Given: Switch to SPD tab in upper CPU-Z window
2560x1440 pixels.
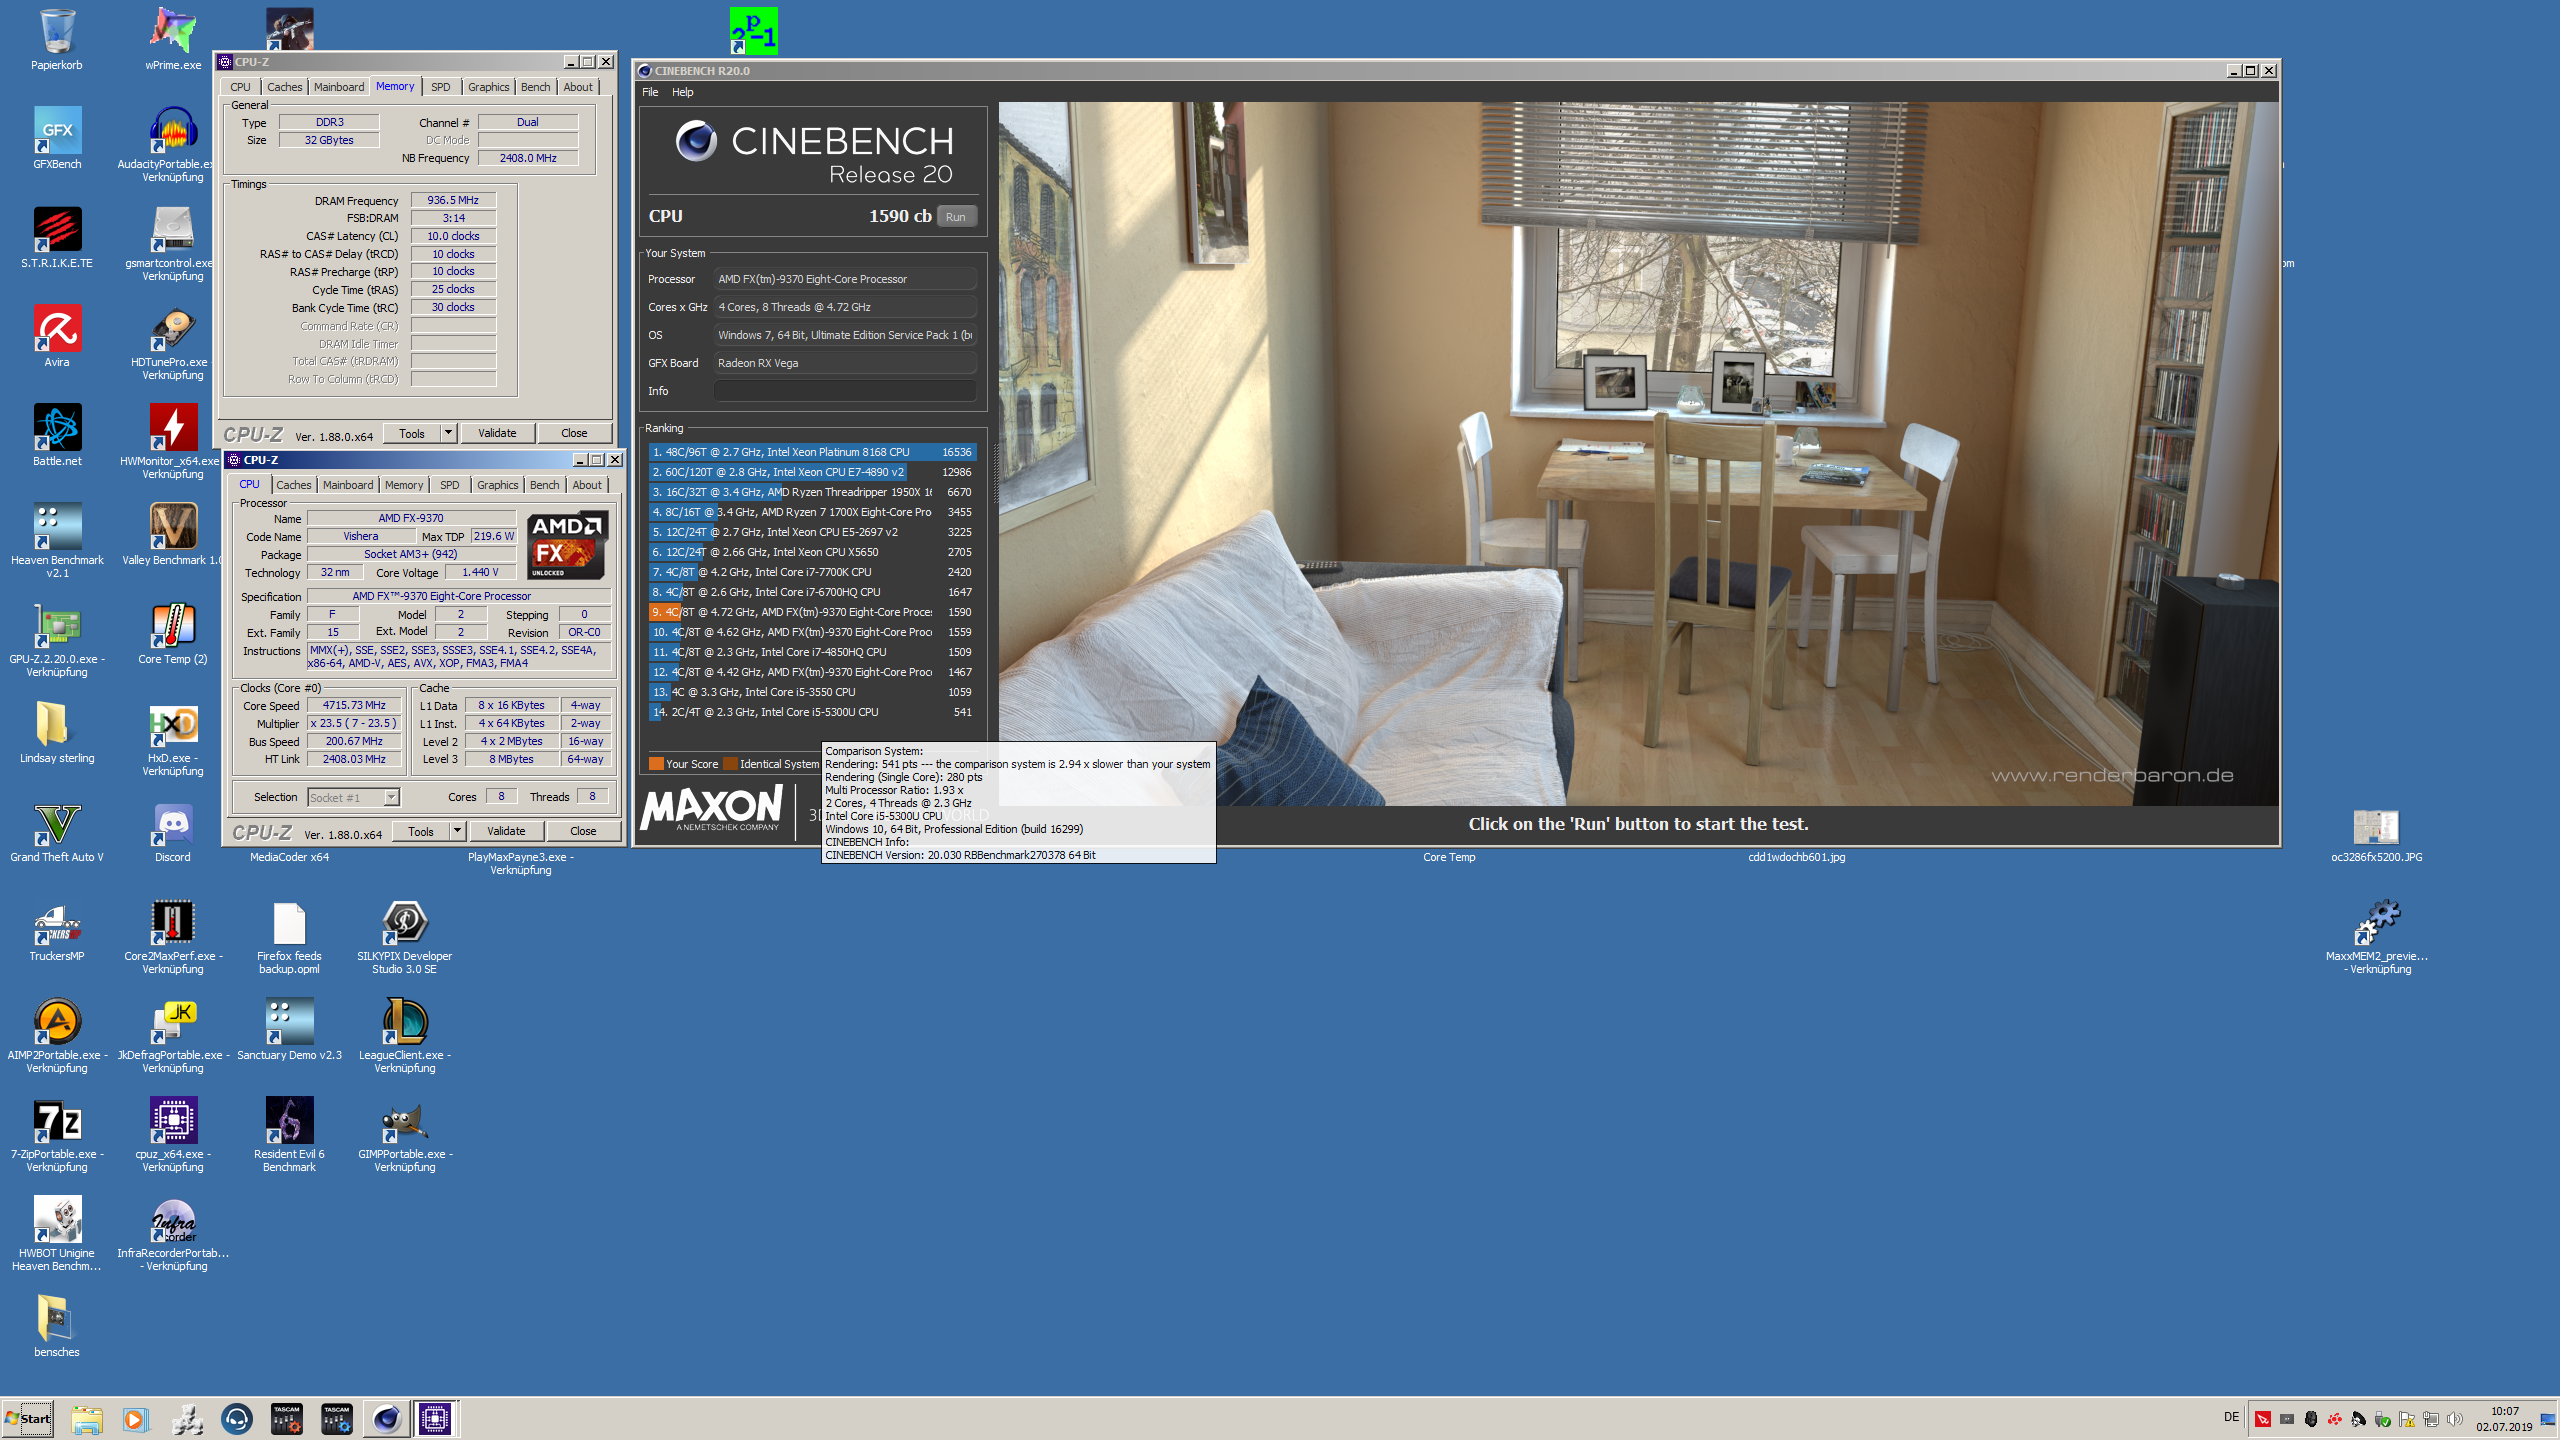Looking at the screenshot, I should pyautogui.click(x=441, y=87).
